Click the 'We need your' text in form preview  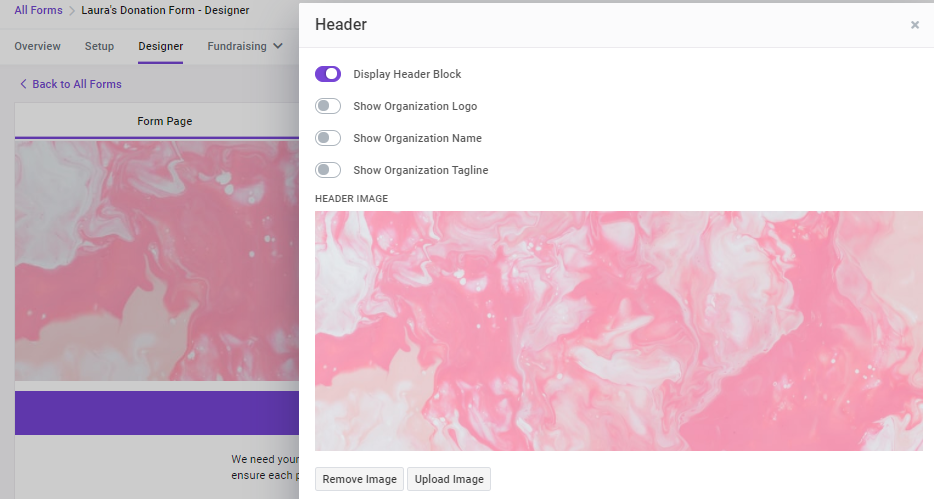265,459
